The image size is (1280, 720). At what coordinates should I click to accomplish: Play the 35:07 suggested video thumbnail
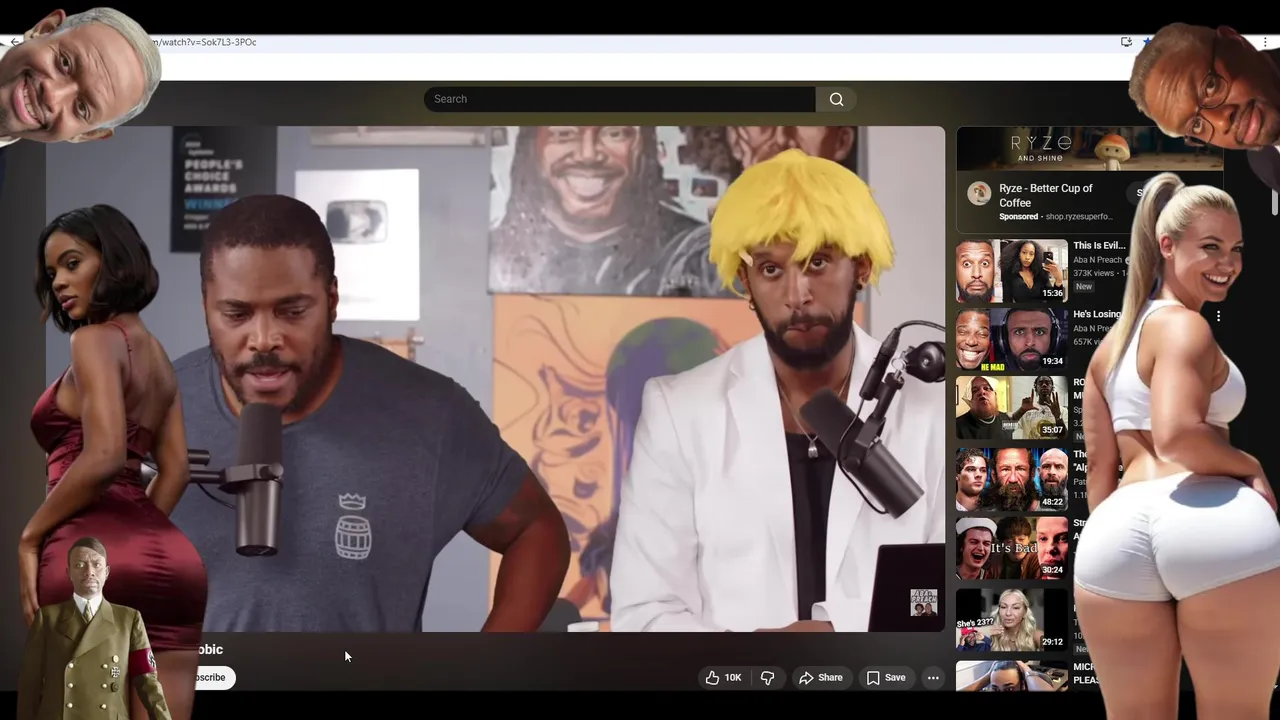pyautogui.click(x=1011, y=408)
